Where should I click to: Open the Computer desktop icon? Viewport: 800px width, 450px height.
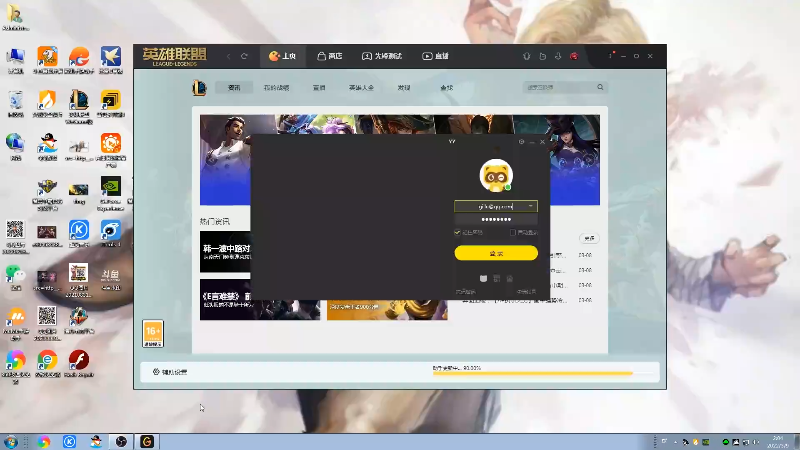15,60
